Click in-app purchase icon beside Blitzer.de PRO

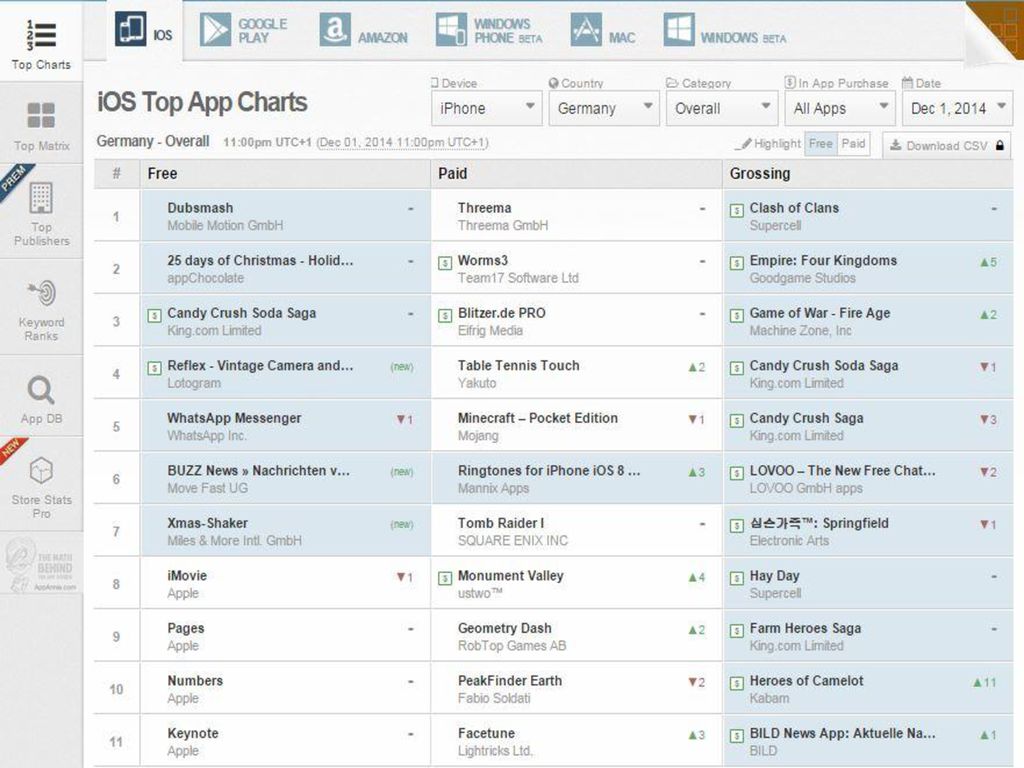point(445,315)
